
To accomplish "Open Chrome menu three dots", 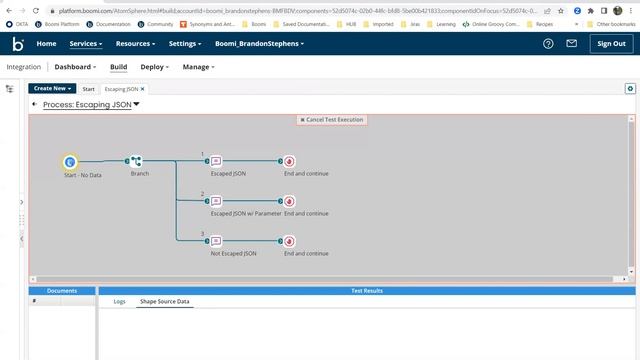I will 631,11.
